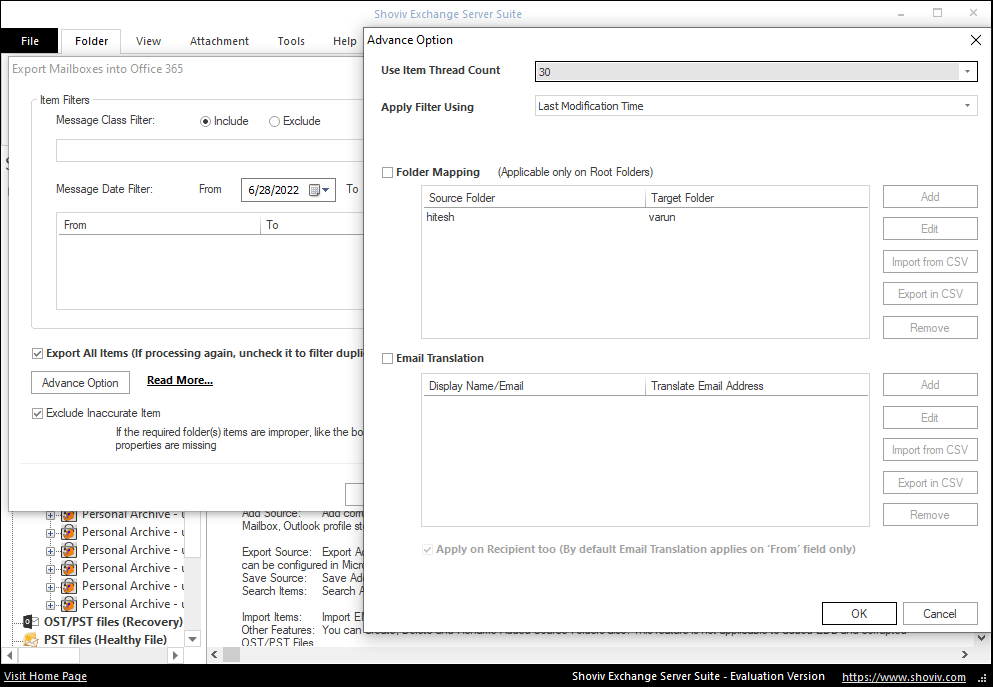Viewport: 993px width, 687px height.
Task: Expand the second Personal Archive tree node
Action: coord(50,533)
